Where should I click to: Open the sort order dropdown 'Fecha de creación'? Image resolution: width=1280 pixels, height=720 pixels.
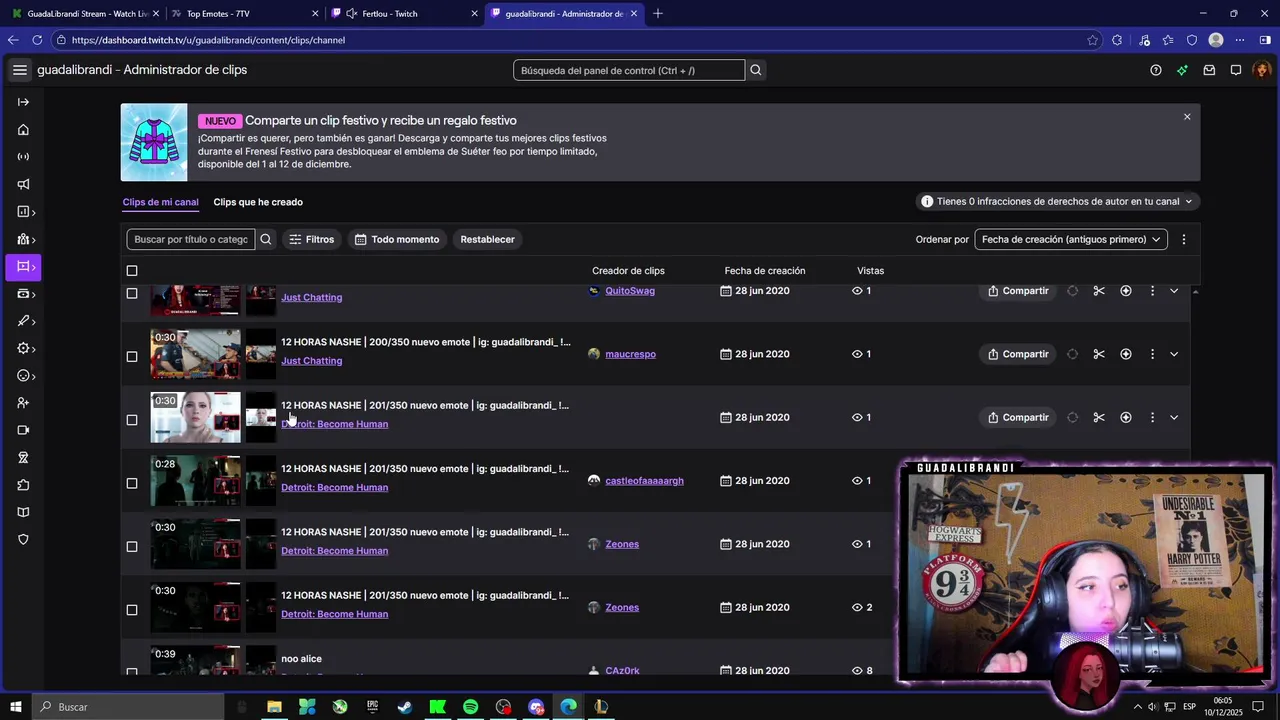(x=1071, y=239)
